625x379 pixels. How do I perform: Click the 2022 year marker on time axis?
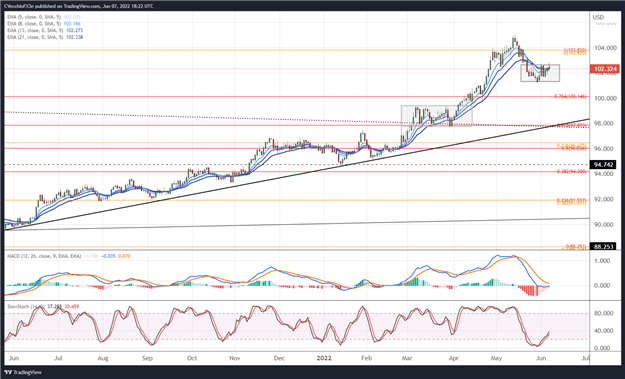[x=323, y=358]
